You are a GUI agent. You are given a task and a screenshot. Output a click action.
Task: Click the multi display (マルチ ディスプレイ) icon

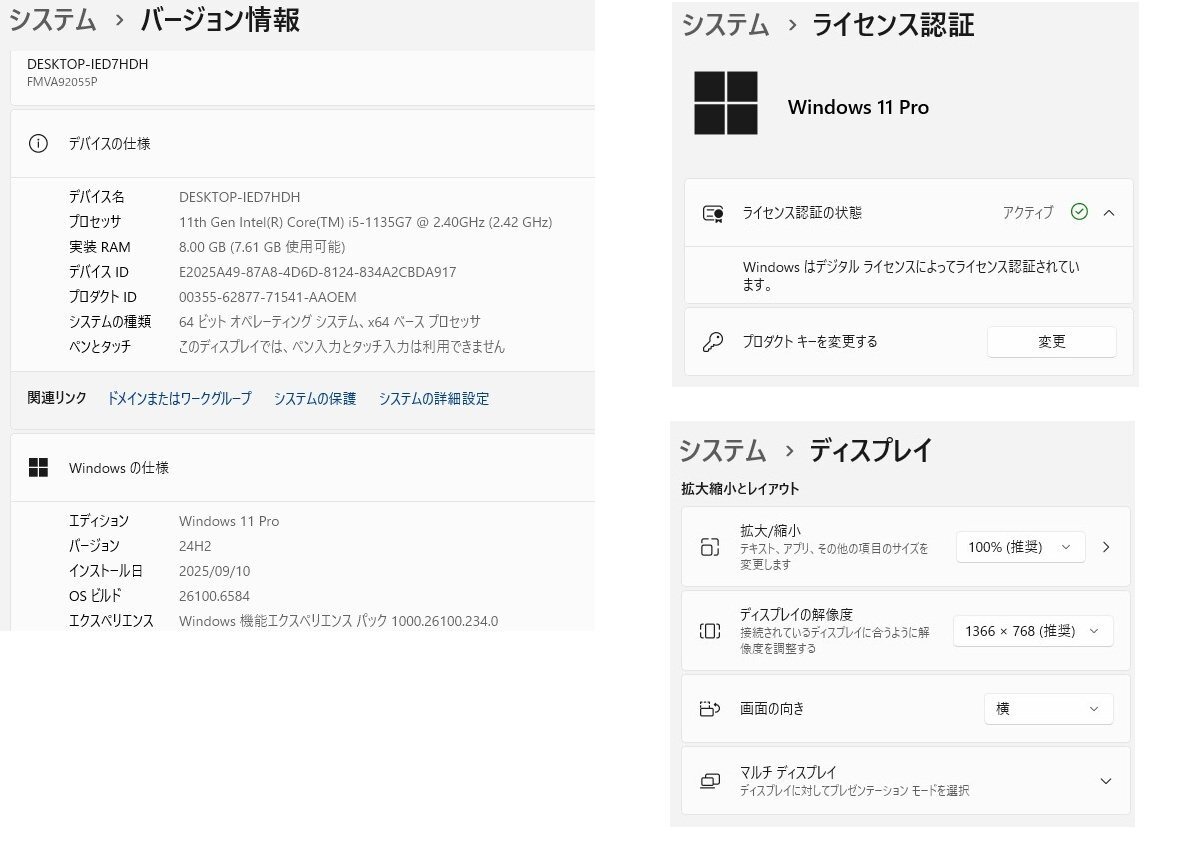tap(709, 781)
